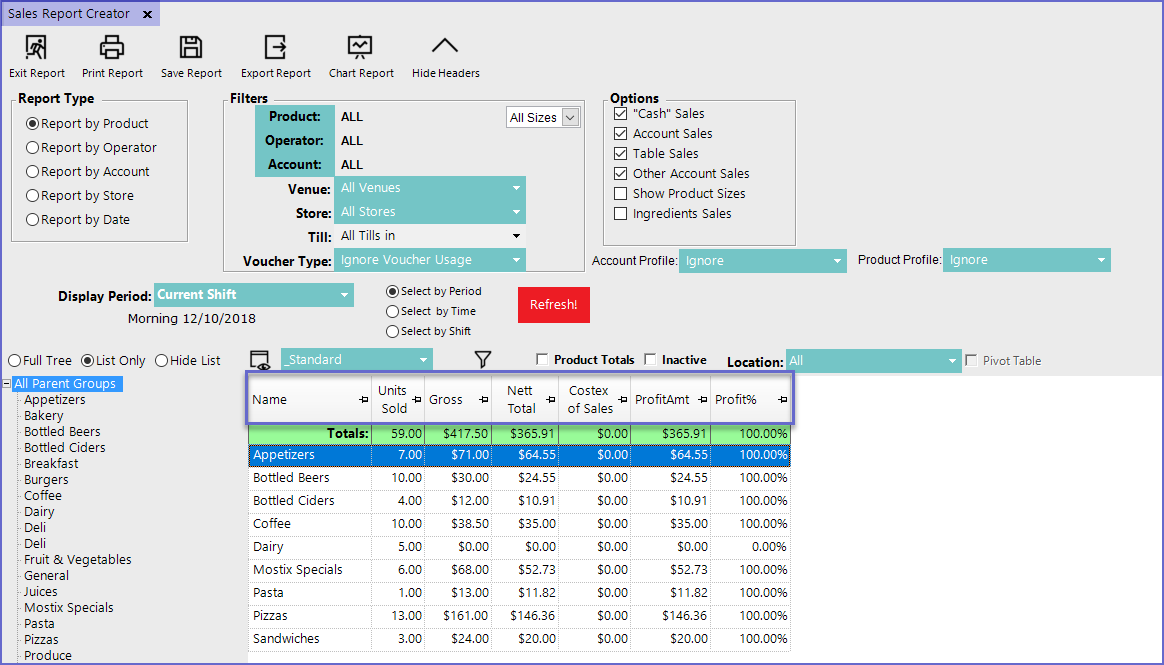The image size is (1164, 665).
Task: Switch to the Sales Report Creator tab
Action: [69, 14]
